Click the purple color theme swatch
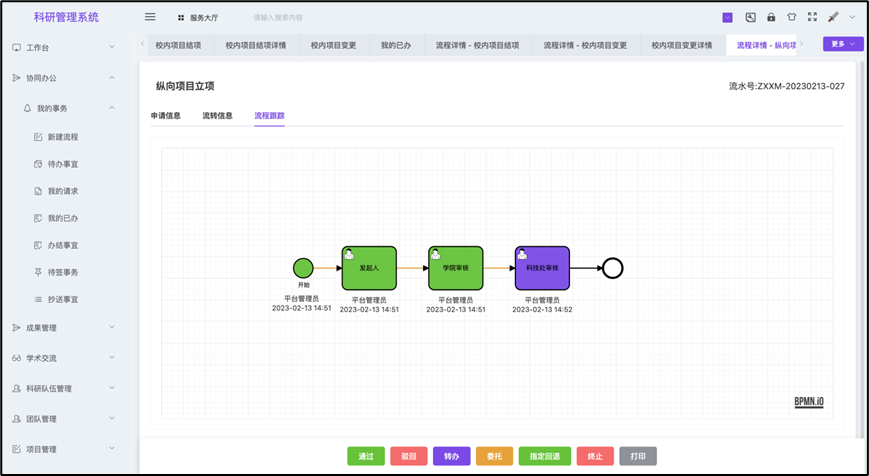Image resolution: width=869 pixels, height=476 pixels. [x=727, y=17]
